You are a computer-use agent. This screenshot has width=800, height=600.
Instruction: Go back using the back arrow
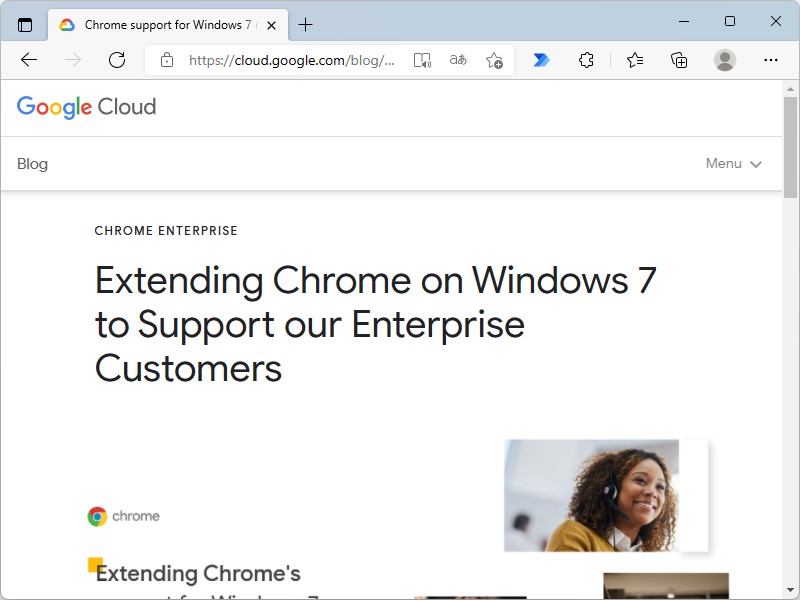click(x=29, y=60)
